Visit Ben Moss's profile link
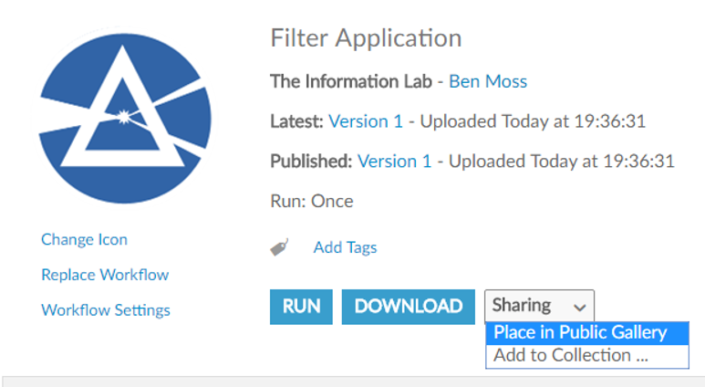 point(488,81)
